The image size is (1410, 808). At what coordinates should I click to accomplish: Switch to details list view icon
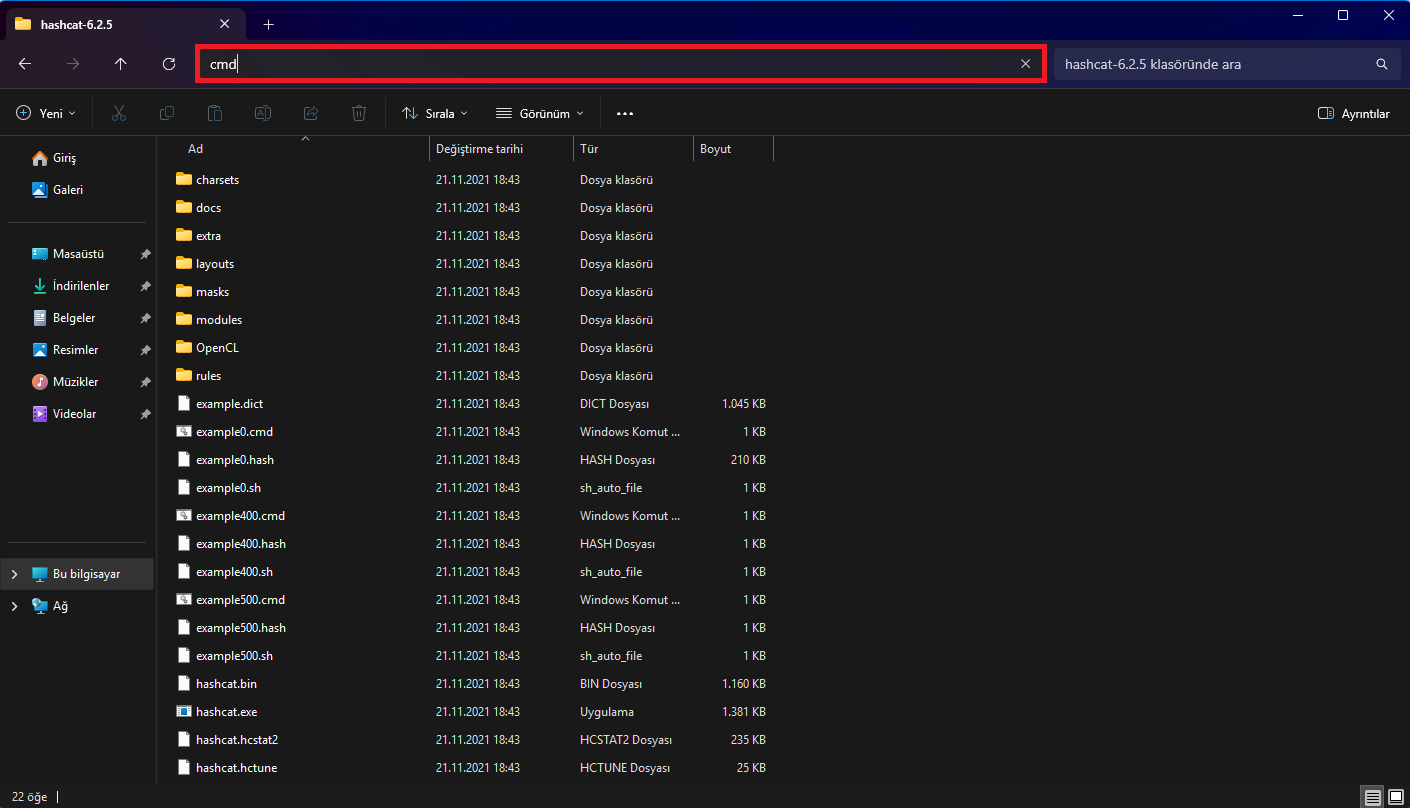pyautogui.click(x=1373, y=797)
